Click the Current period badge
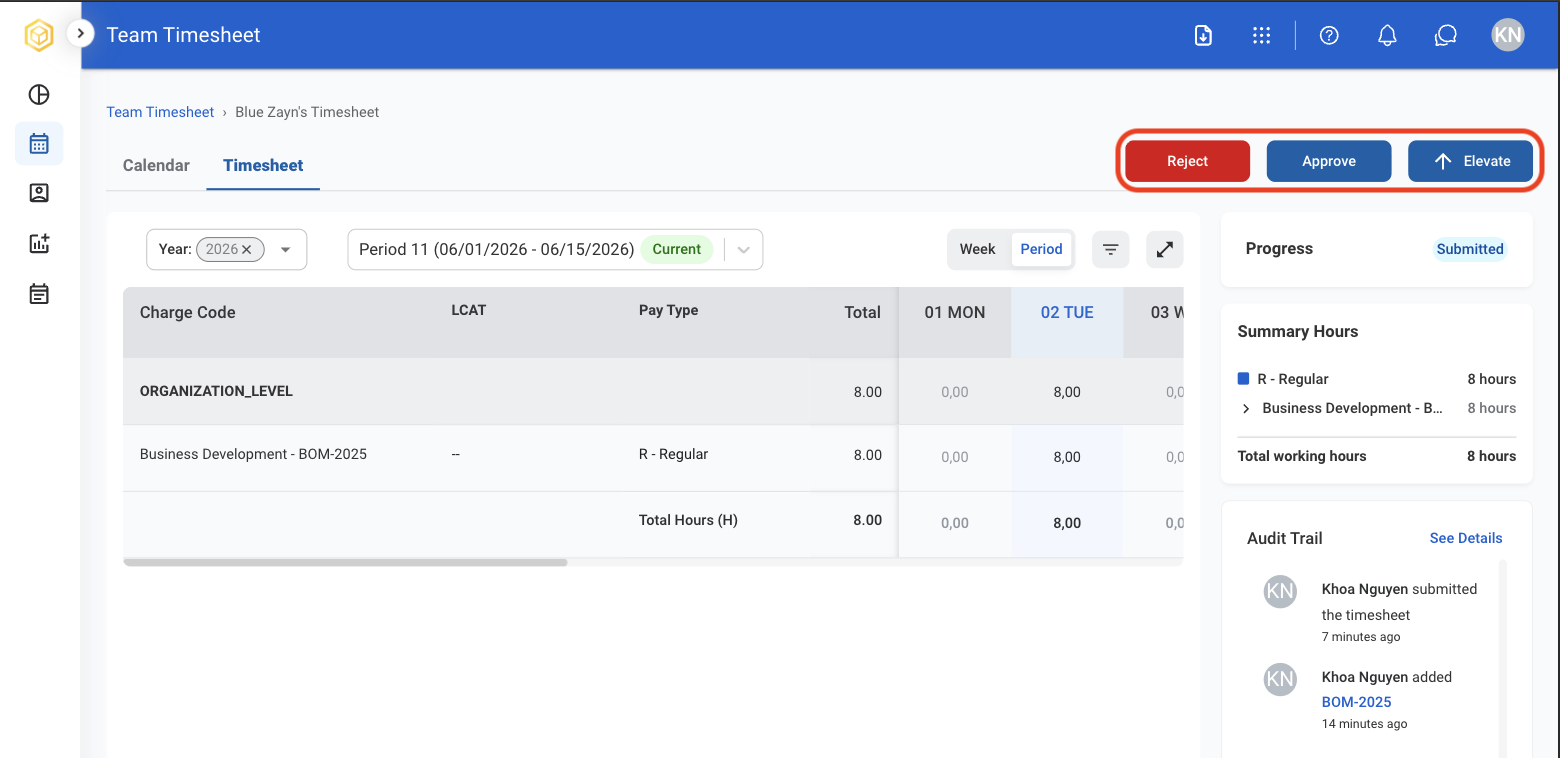Screen dimensions: 1560x758 (x=677, y=249)
